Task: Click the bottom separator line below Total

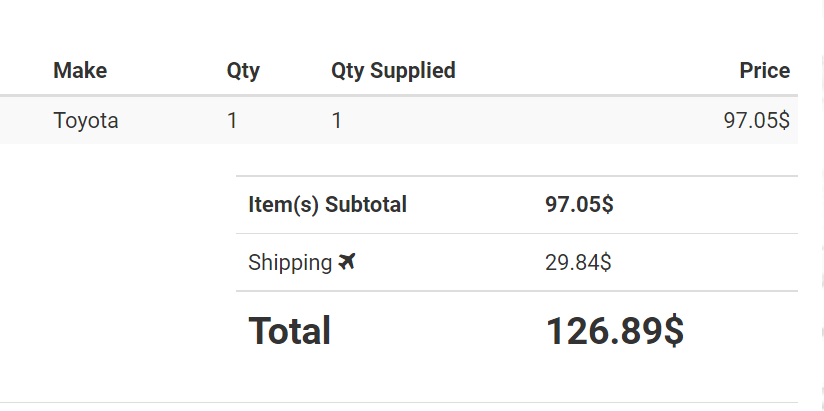Action: pyautogui.click(x=399, y=403)
